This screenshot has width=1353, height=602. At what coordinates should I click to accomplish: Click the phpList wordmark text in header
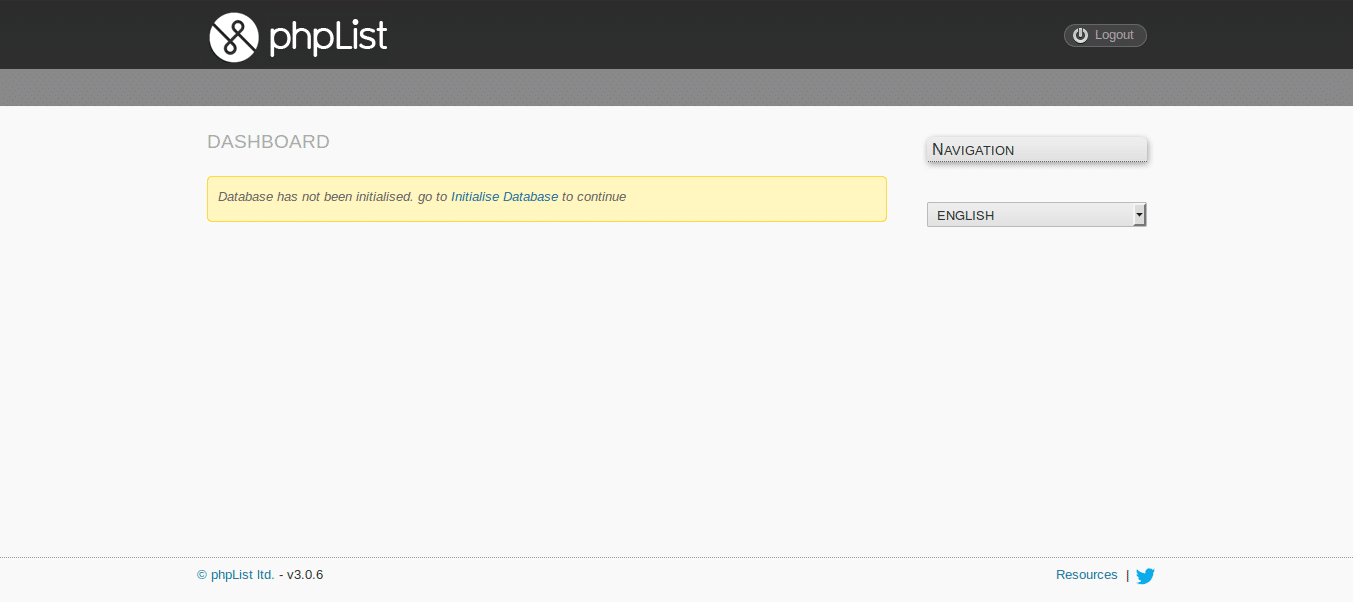coord(328,38)
